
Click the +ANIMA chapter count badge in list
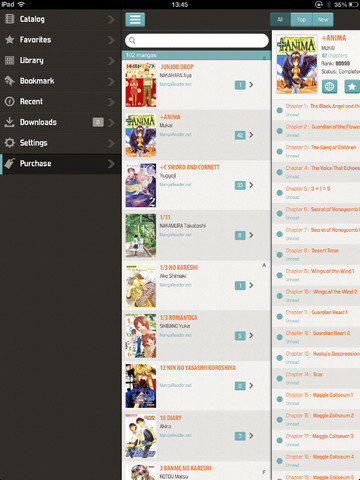[x=240, y=135]
